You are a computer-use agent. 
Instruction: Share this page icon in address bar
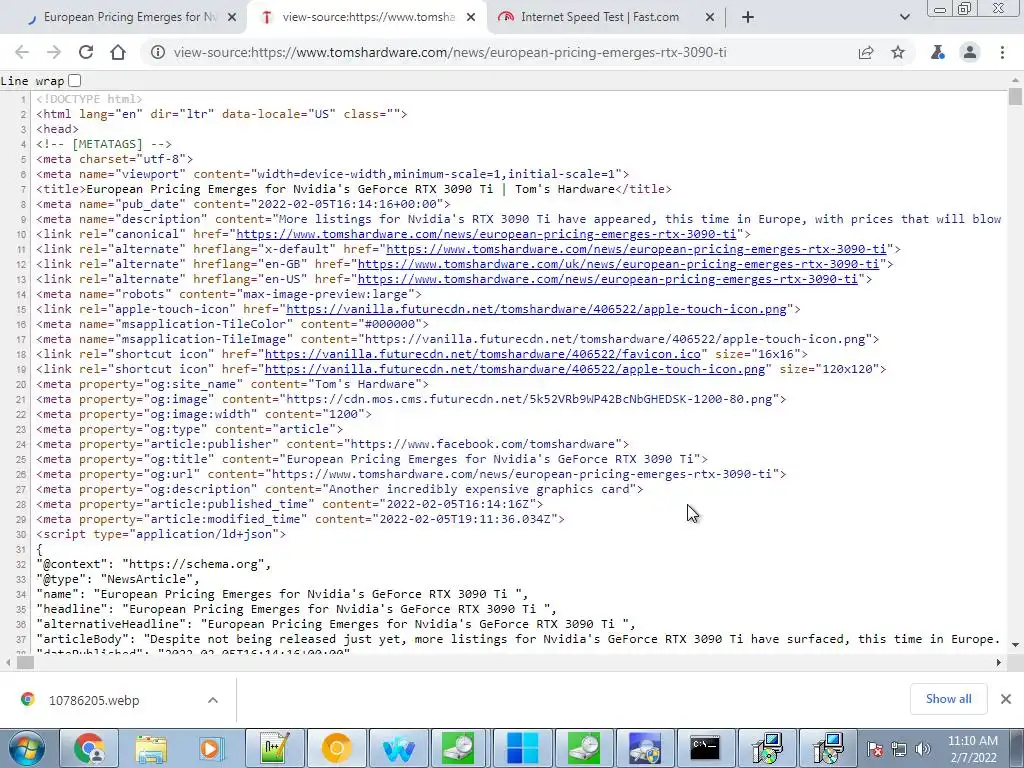coord(866,52)
